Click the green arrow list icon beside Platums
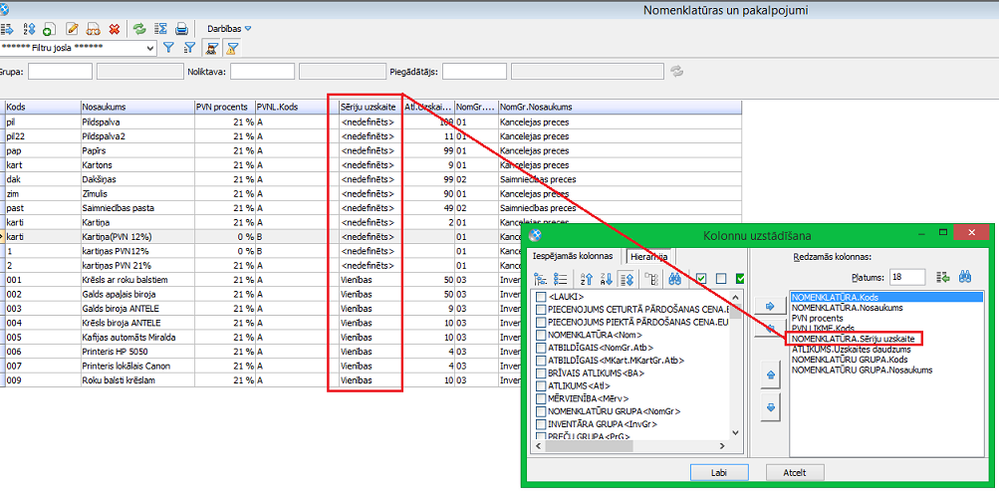The height and width of the screenshot is (495, 999). pyautogui.click(x=944, y=276)
